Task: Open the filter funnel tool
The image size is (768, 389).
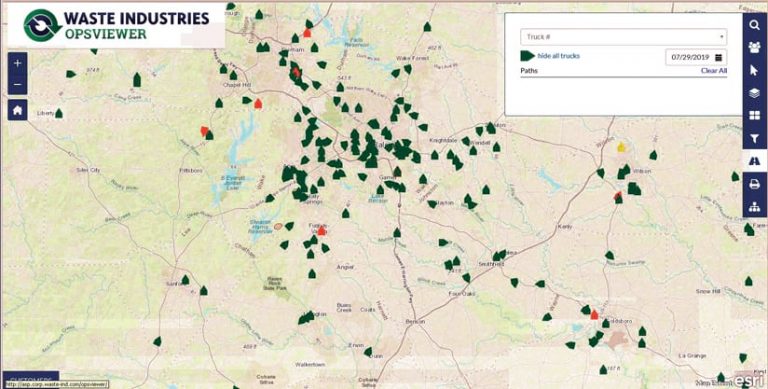Action: click(x=754, y=138)
